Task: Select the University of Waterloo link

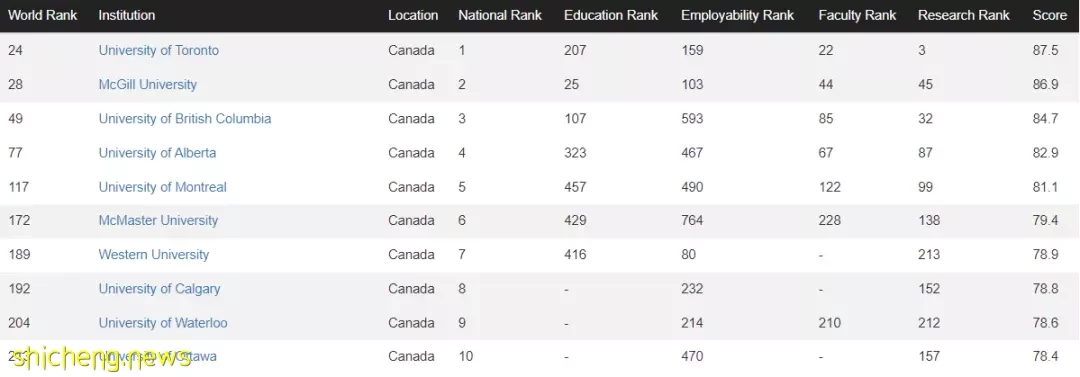Action: tap(163, 323)
